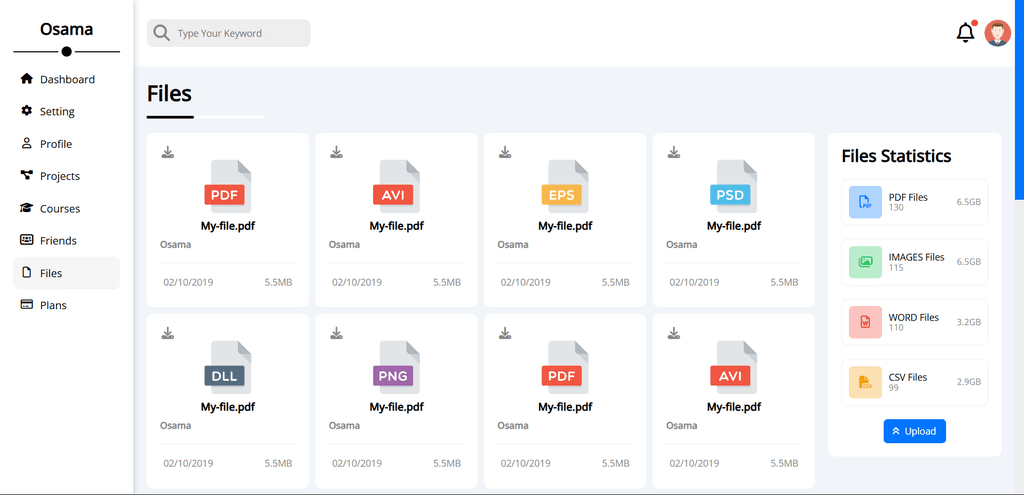Click the My-file.pdf name under EPS icon

565,226
